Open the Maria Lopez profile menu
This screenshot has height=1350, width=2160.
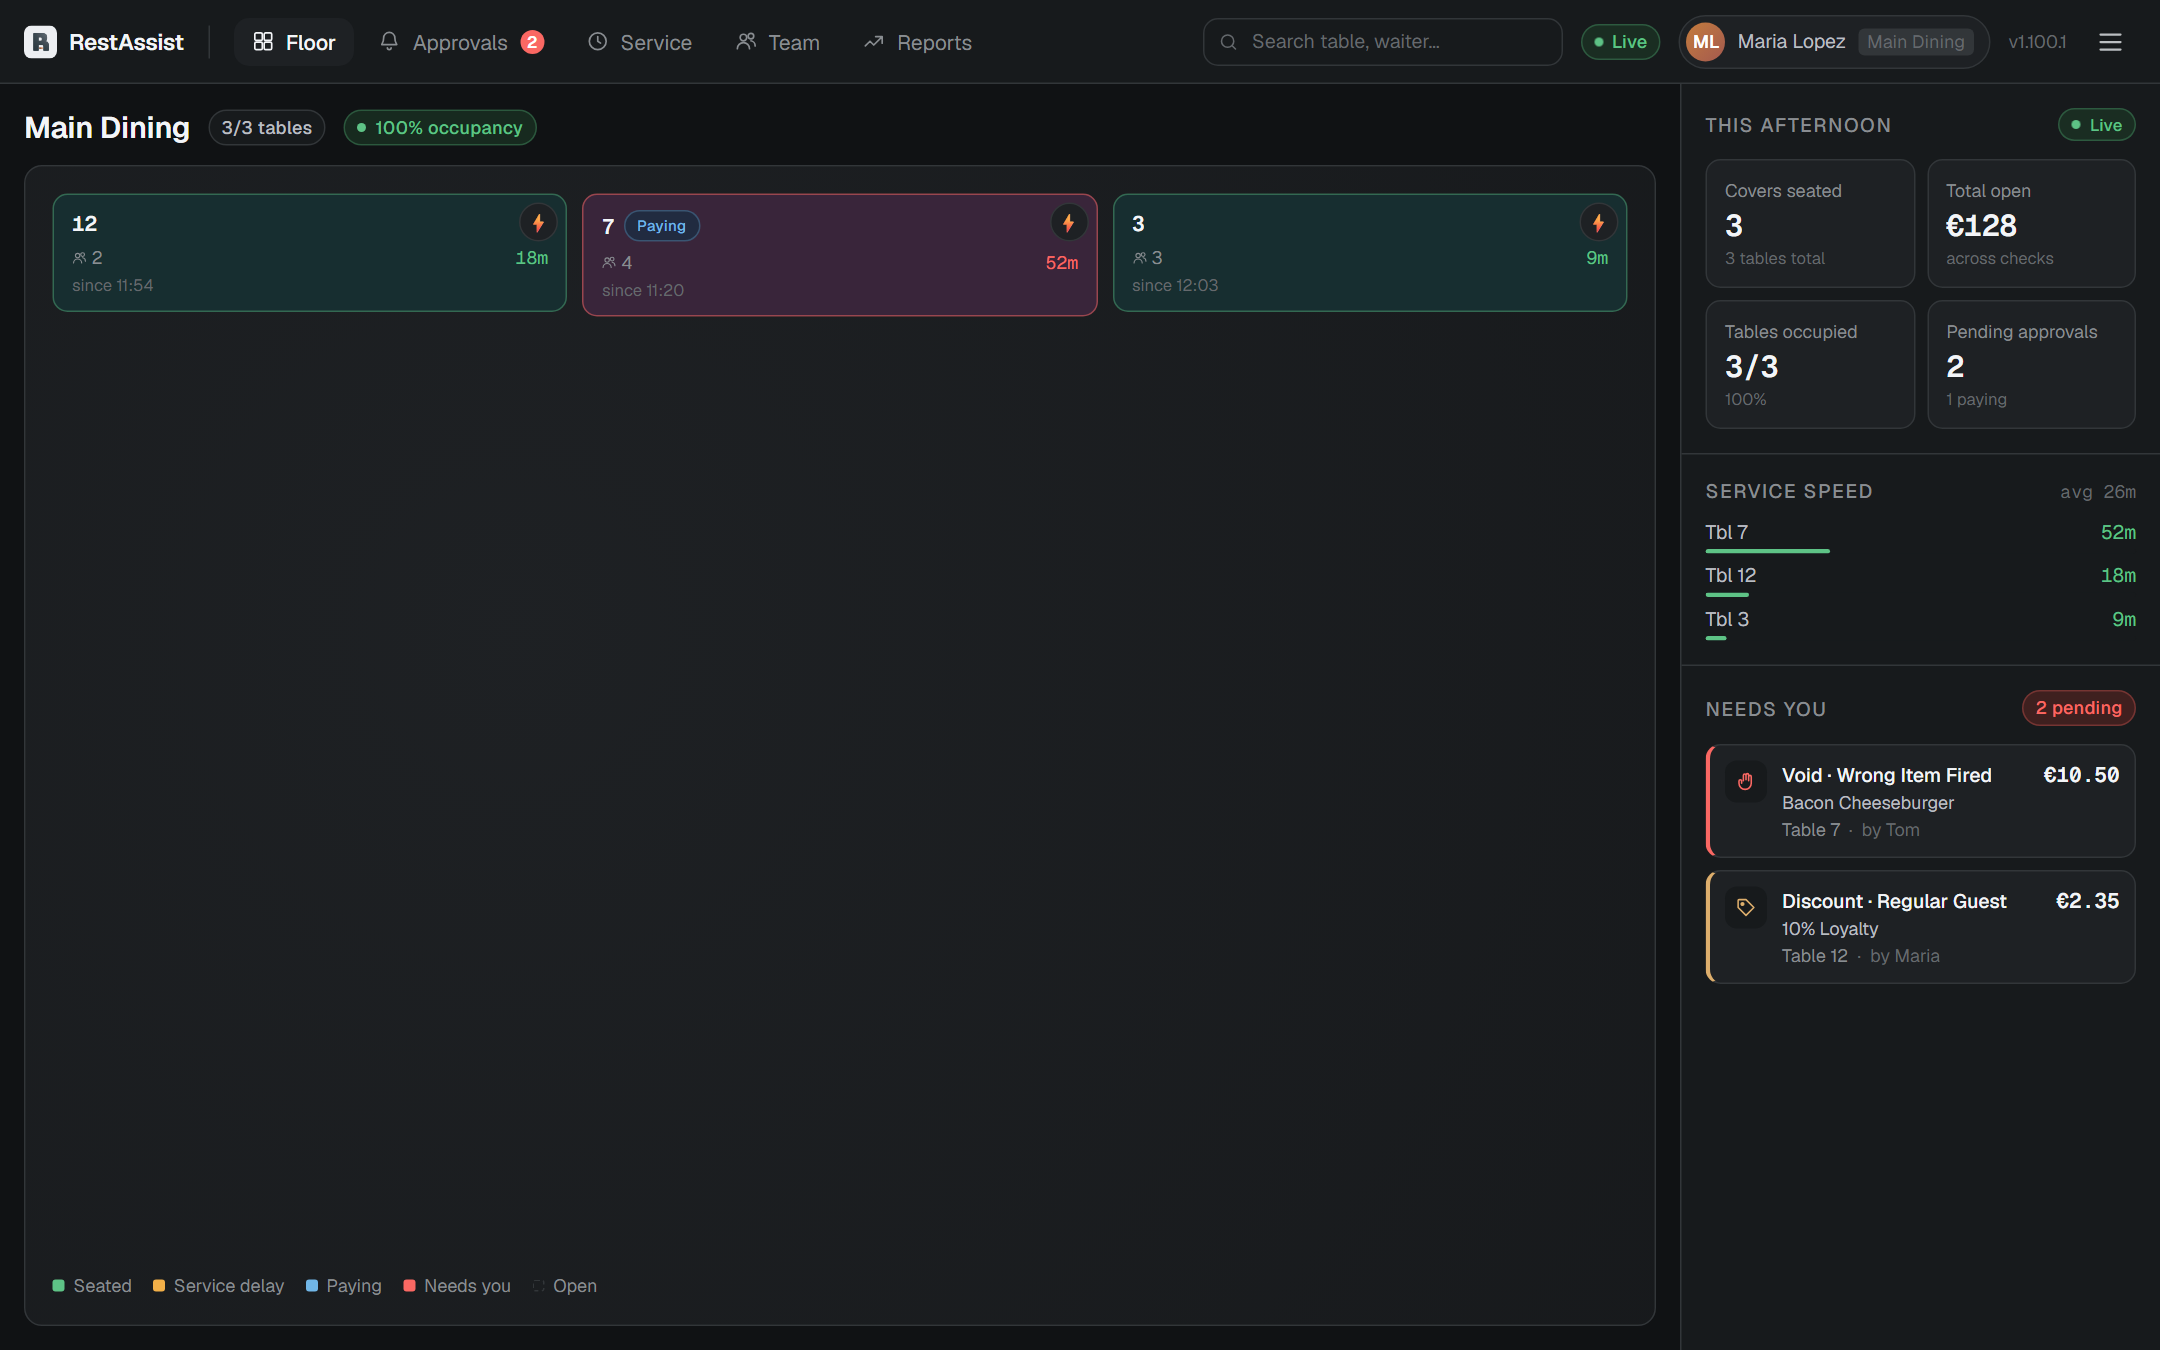(x=1834, y=42)
